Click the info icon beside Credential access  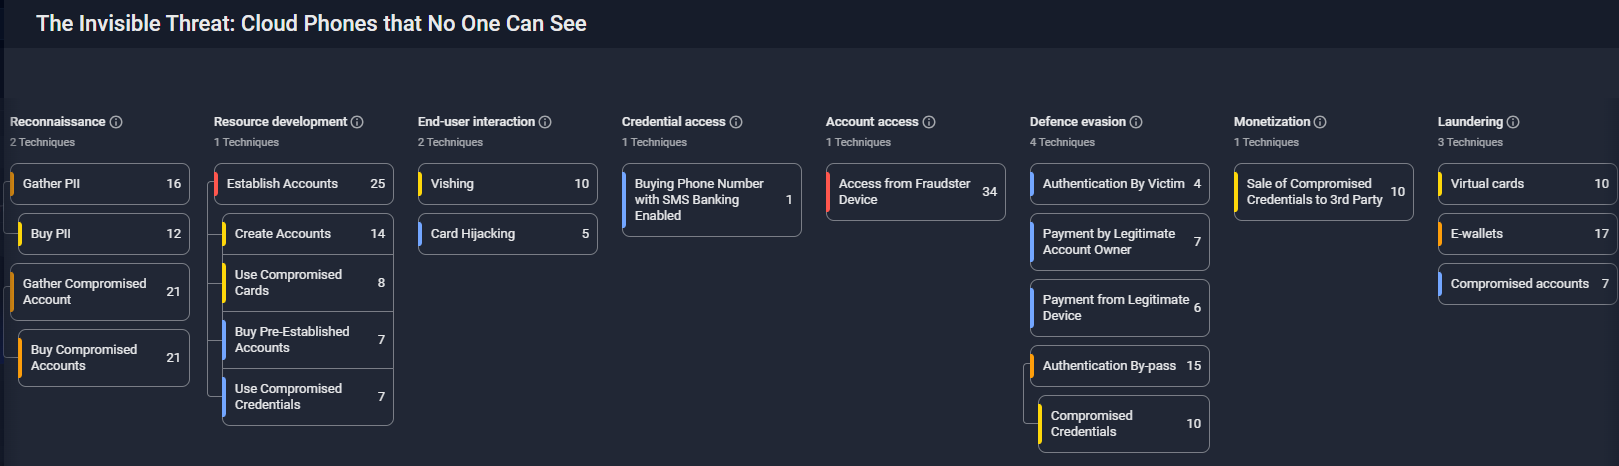(x=736, y=122)
